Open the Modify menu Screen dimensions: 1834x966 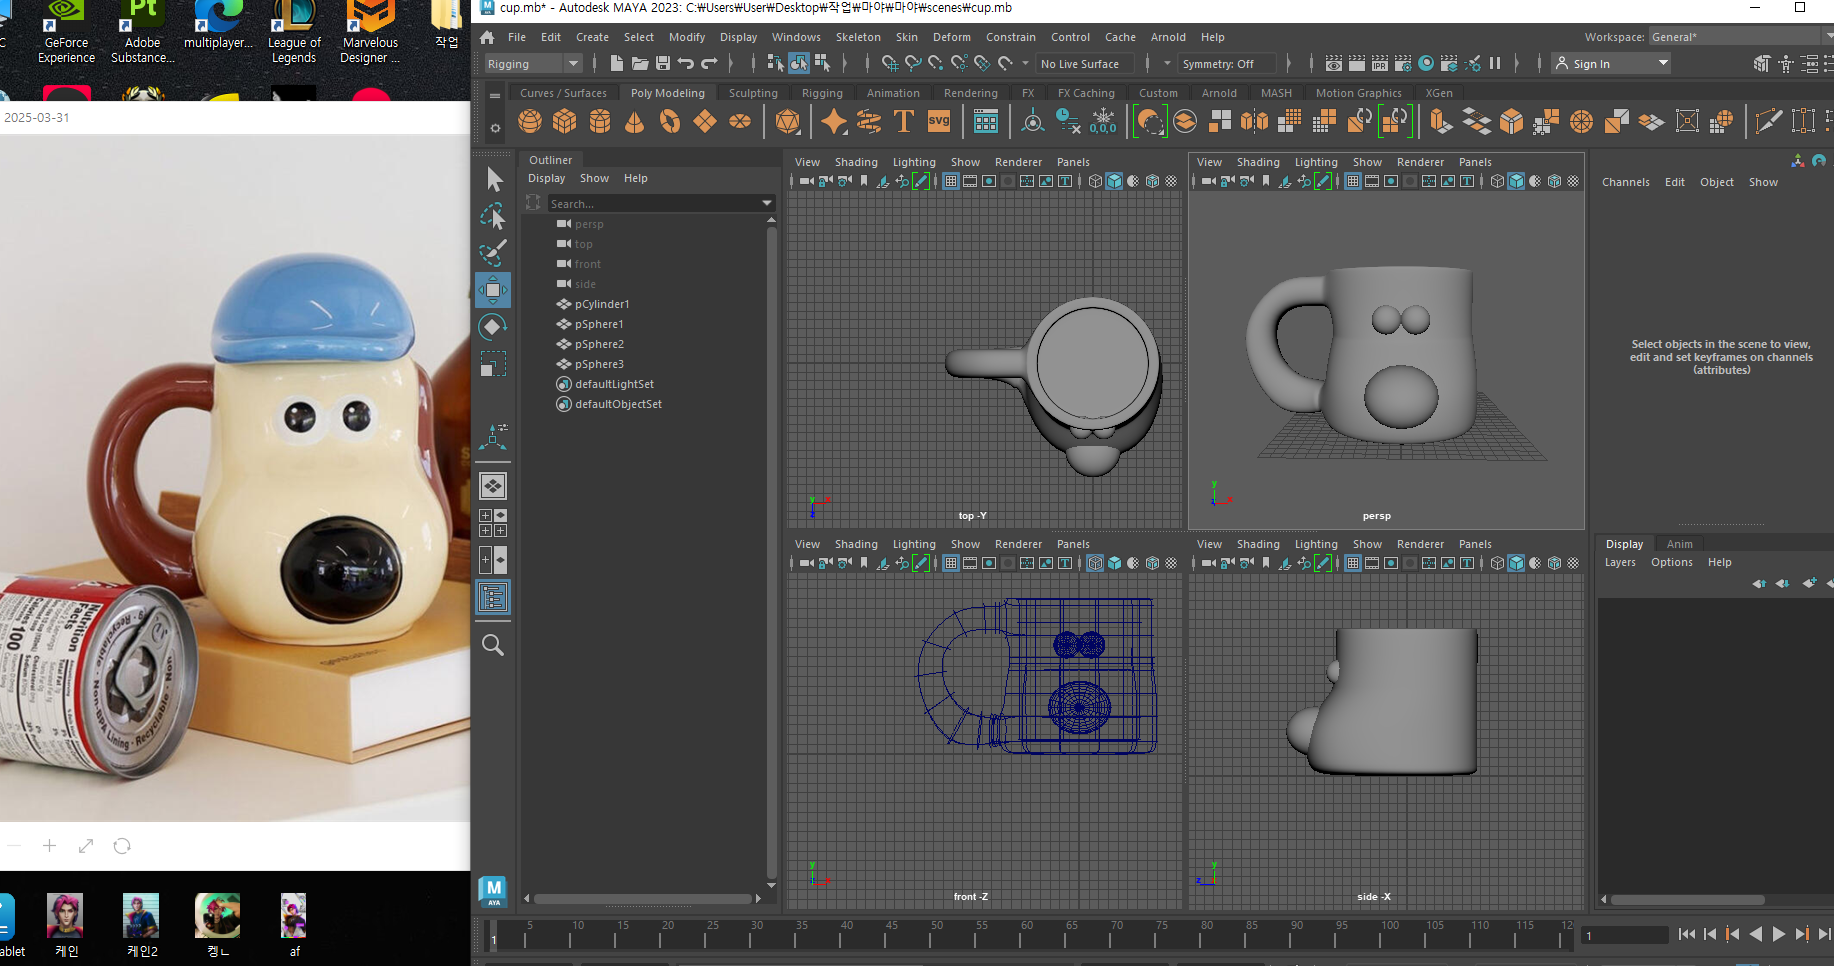coord(686,37)
